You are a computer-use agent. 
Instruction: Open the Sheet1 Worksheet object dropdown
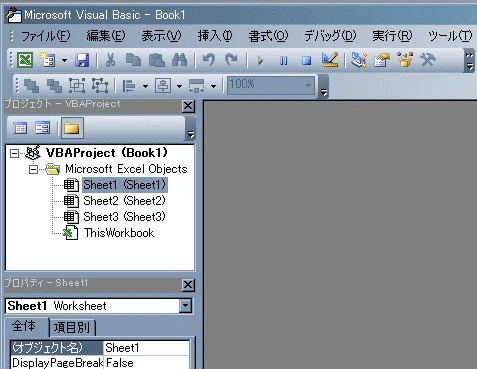coord(185,306)
